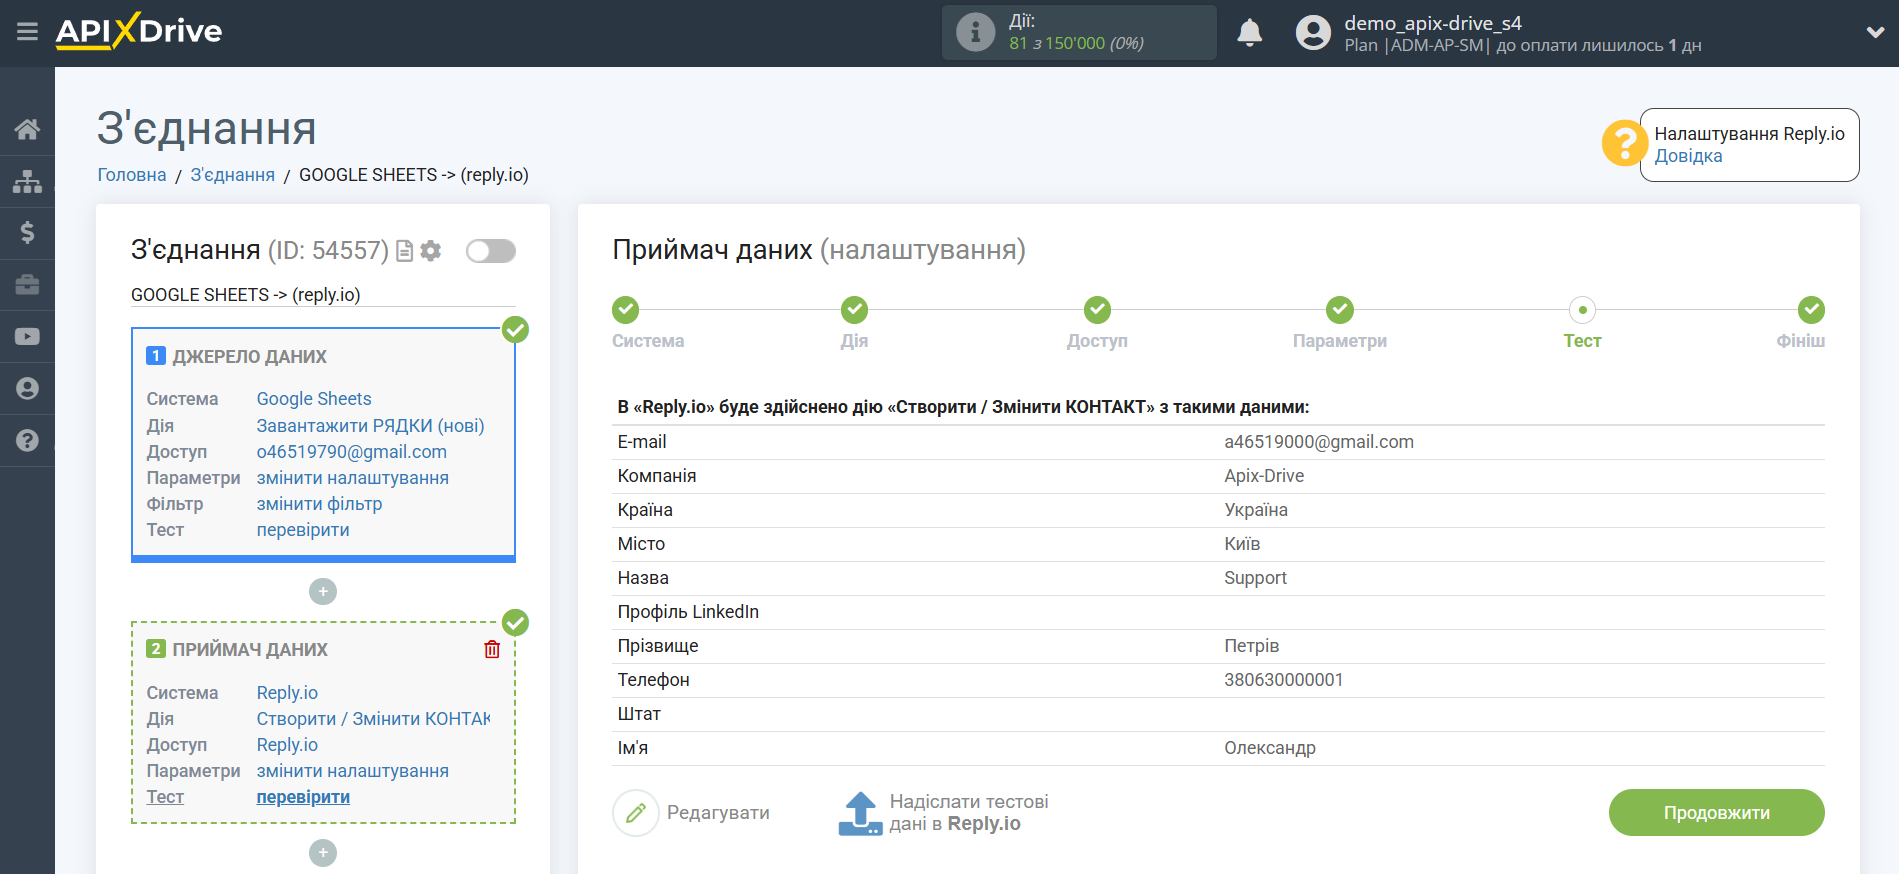The height and width of the screenshot is (874, 1899).
Task: Open the YouTube video sidebar icon
Action: coord(27,337)
